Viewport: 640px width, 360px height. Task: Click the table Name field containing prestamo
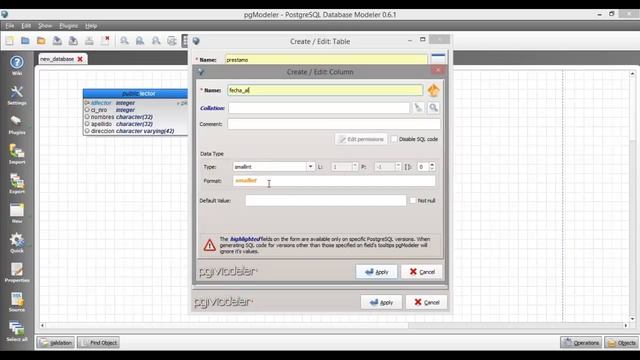coord(326,60)
